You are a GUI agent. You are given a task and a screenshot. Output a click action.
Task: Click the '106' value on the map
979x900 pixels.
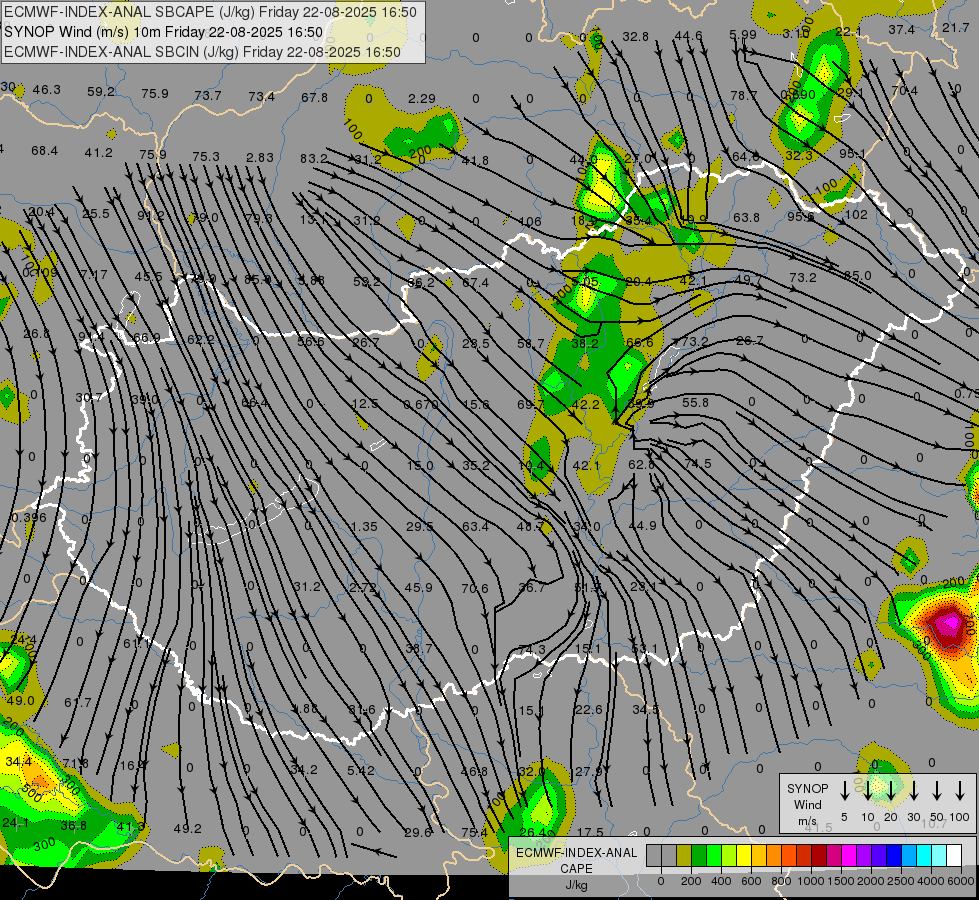530,222
